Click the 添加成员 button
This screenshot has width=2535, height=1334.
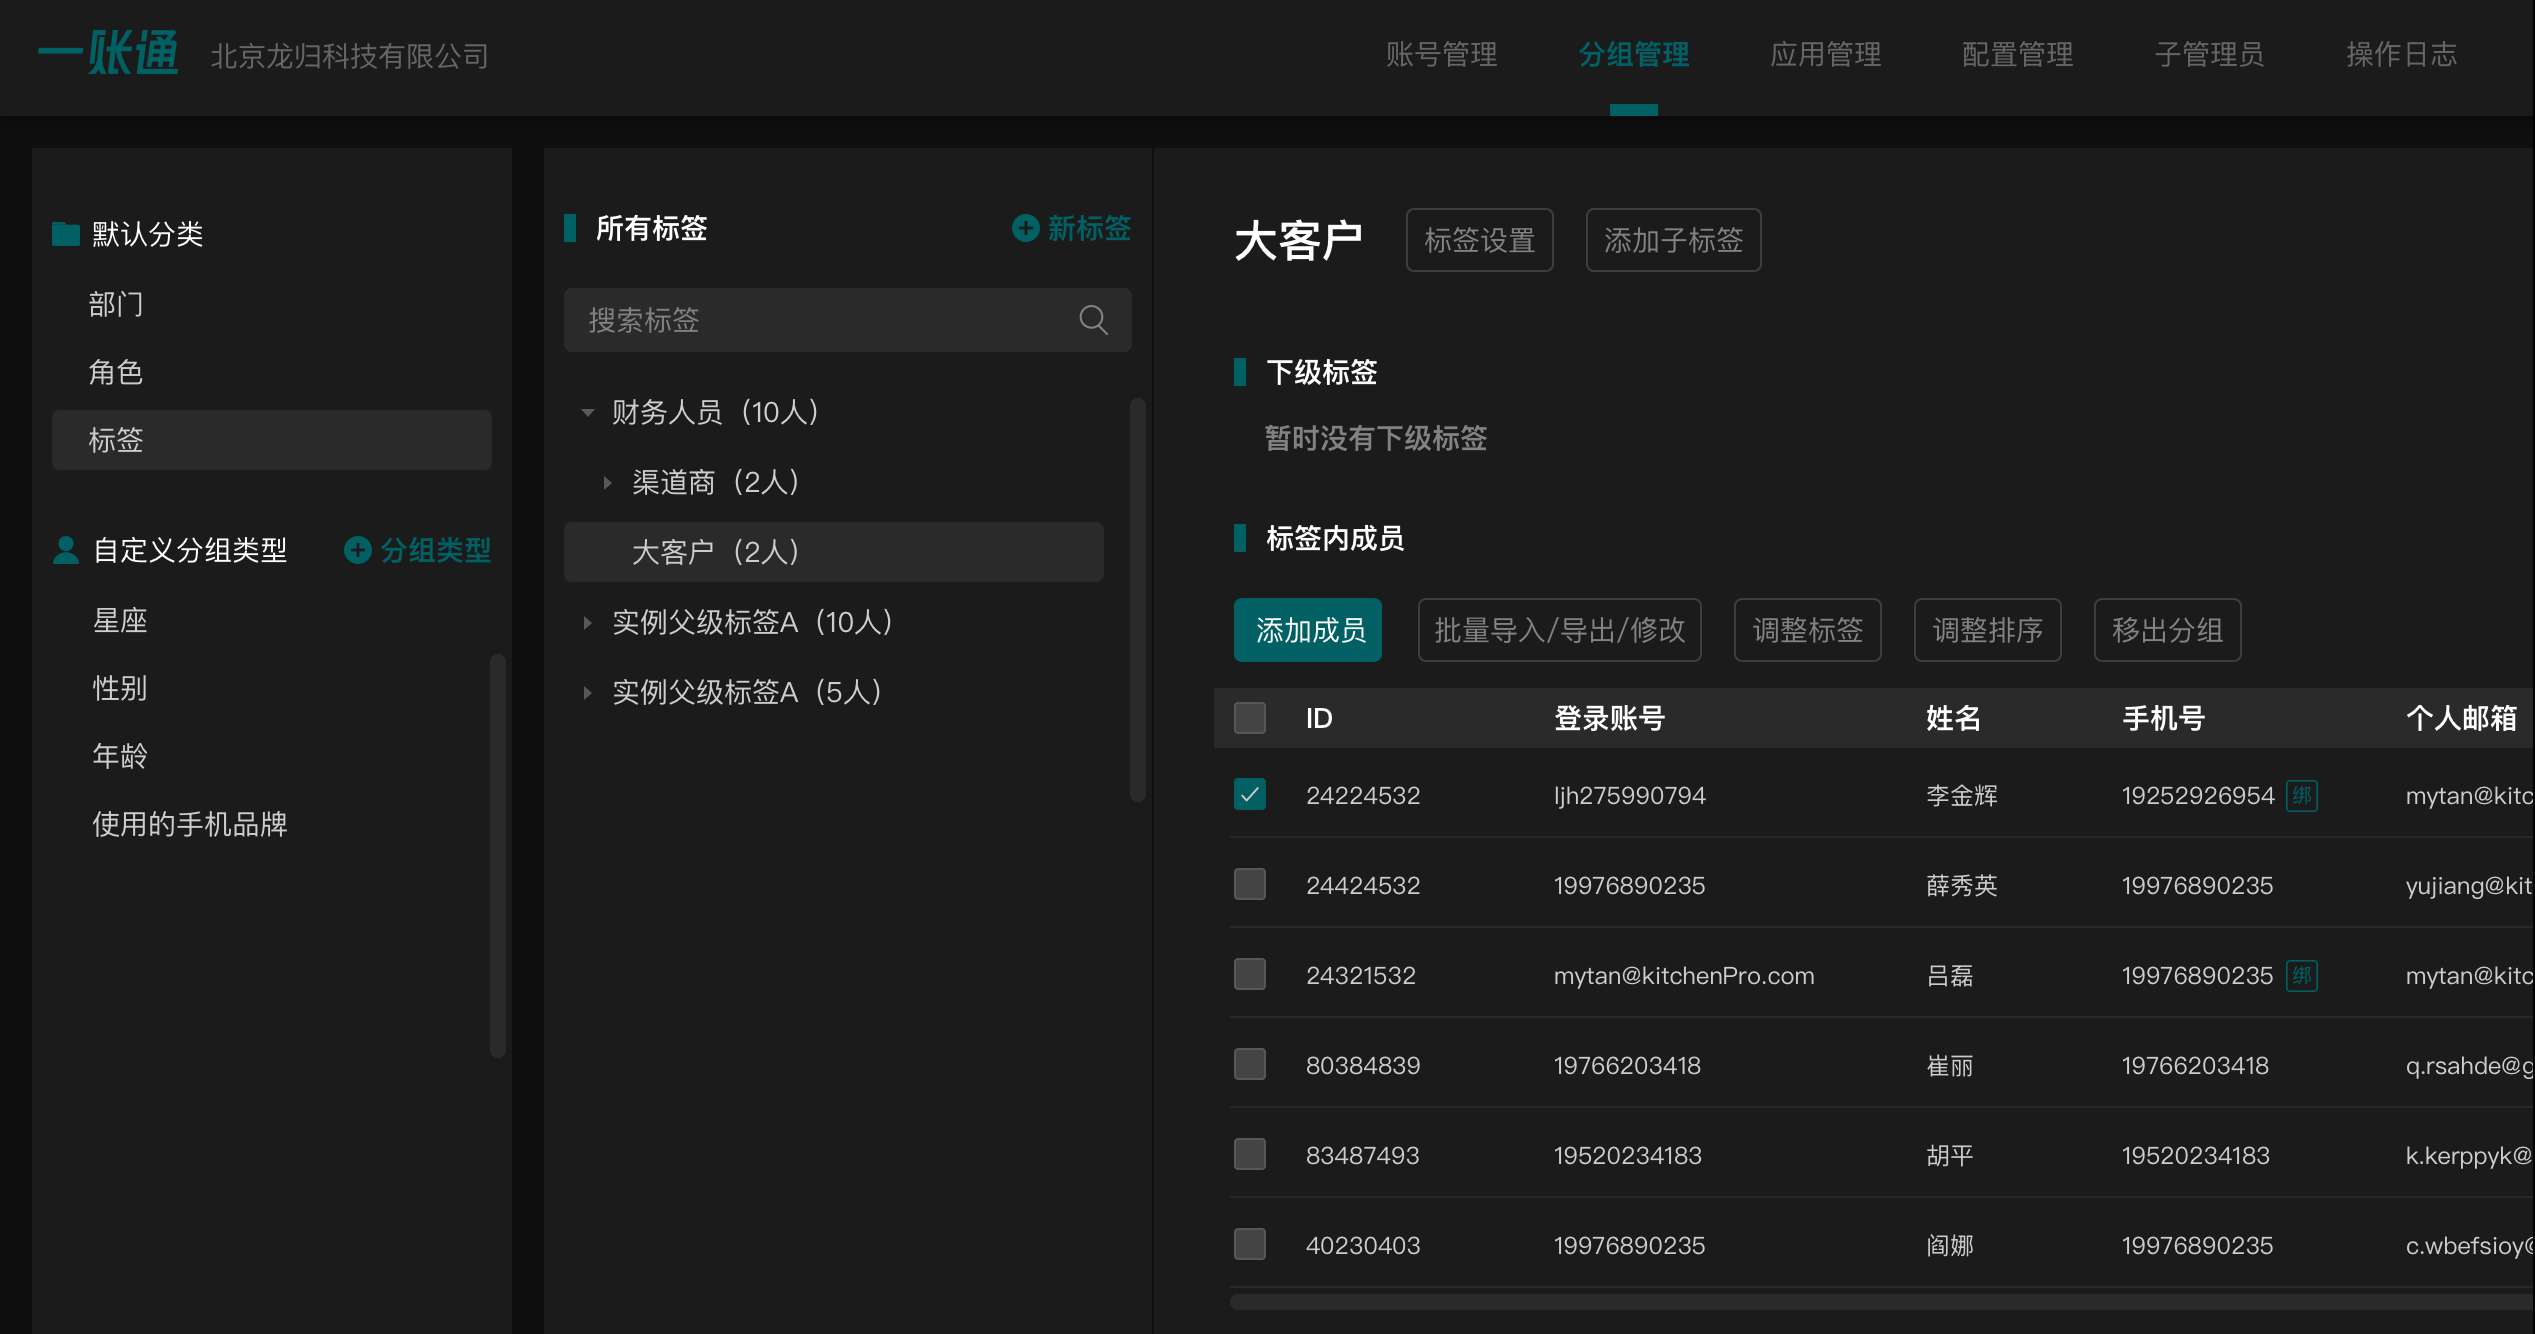point(1307,630)
